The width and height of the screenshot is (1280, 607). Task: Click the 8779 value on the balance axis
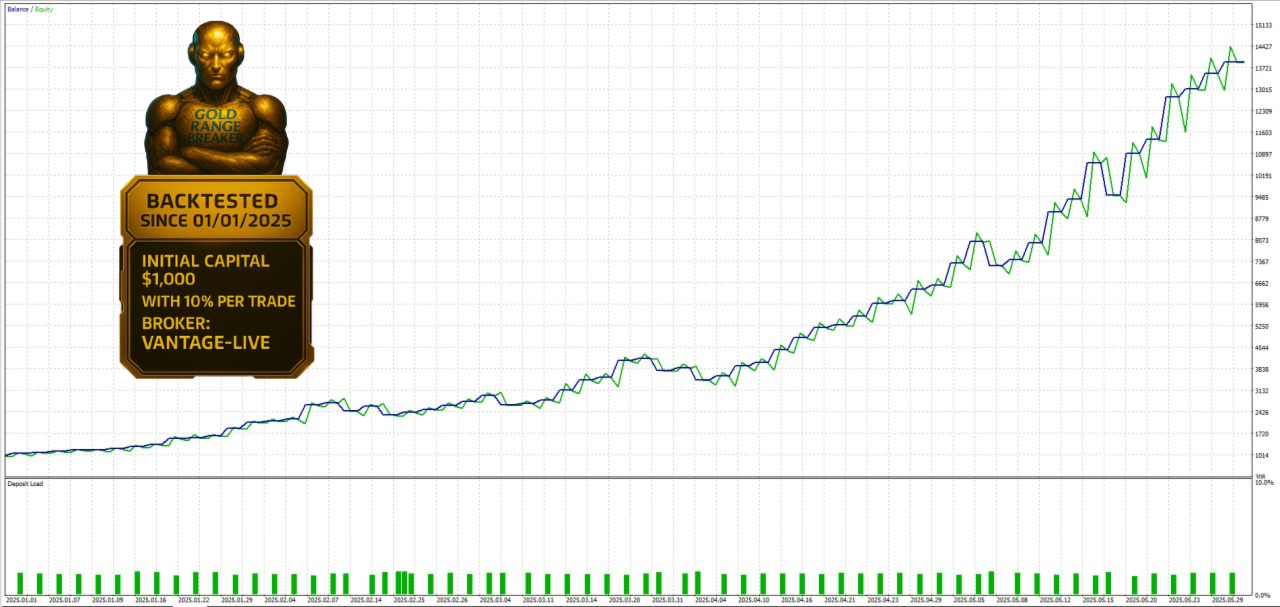click(x=1262, y=219)
